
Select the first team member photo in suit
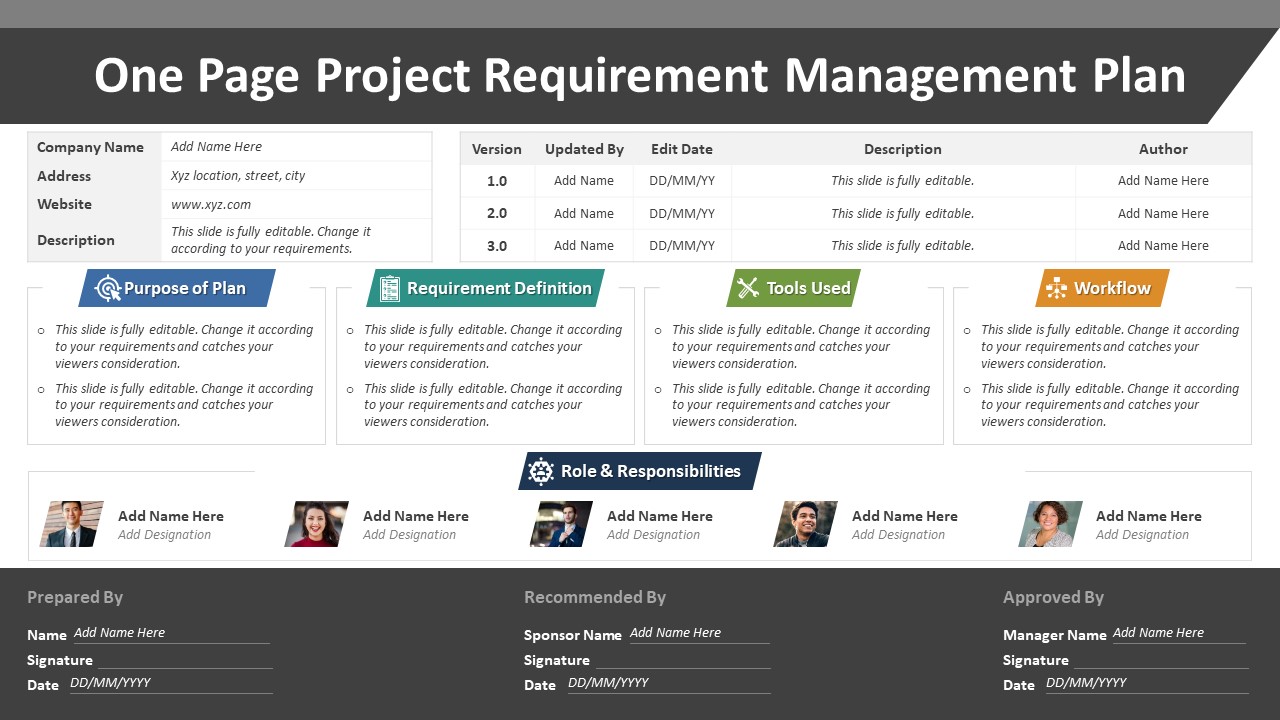(72, 524)
